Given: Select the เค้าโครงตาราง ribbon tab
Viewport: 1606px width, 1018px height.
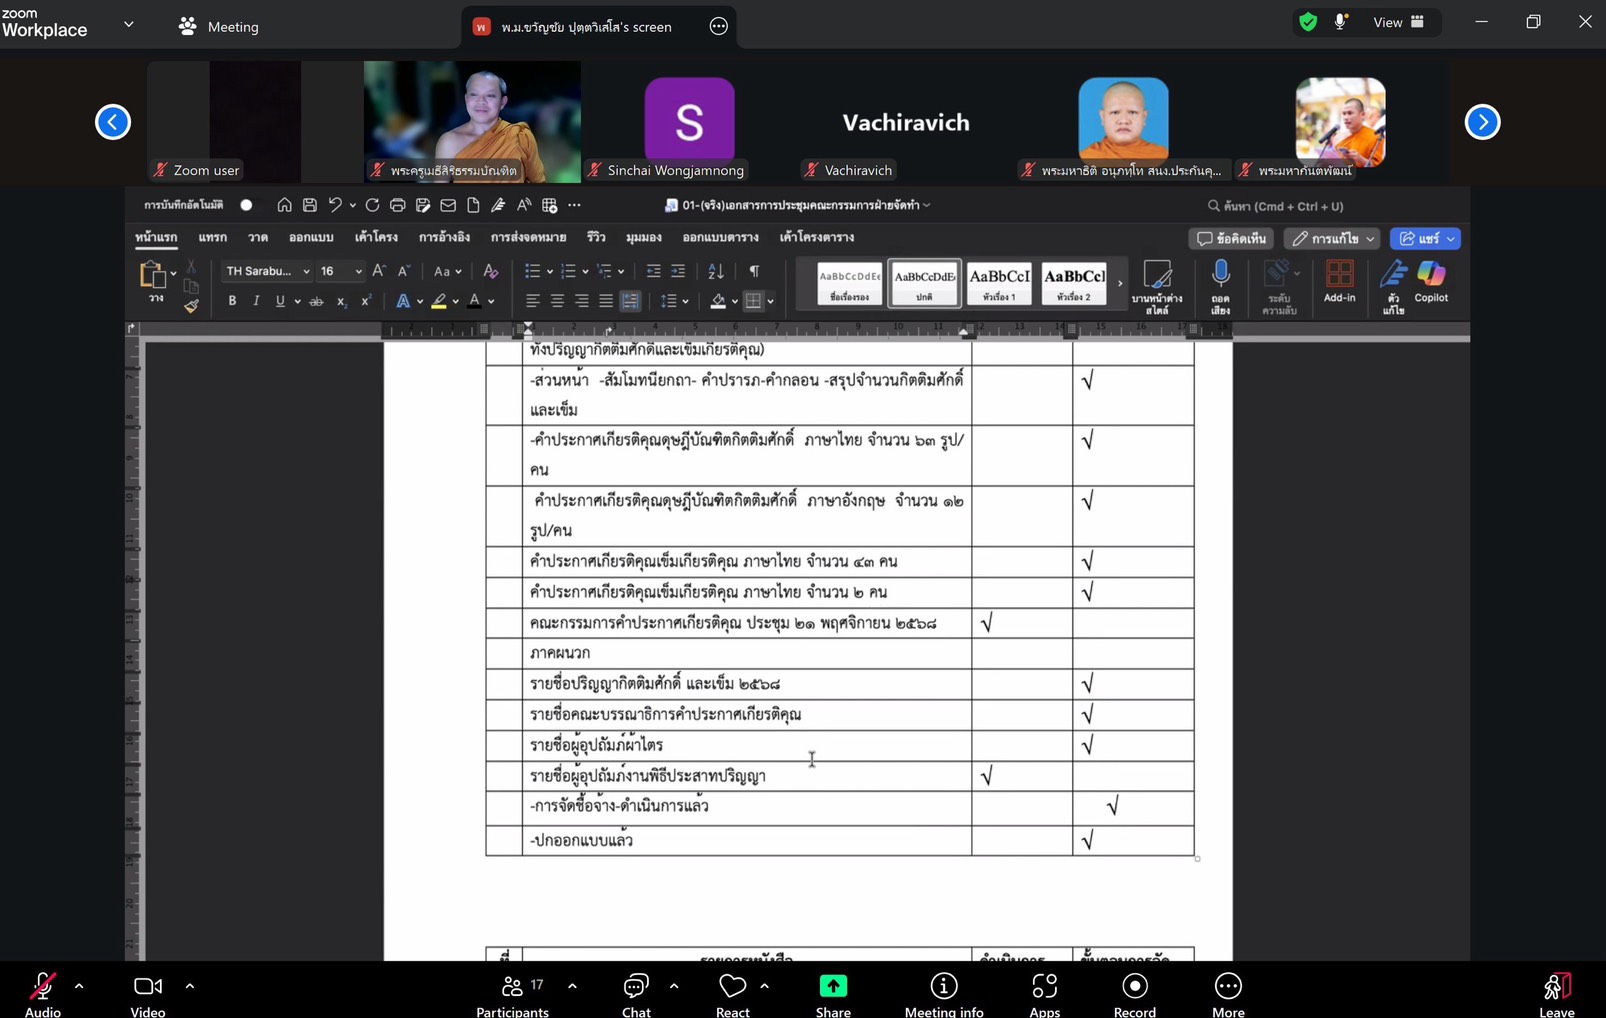Looking at the screenshot, I should (816, 238).
